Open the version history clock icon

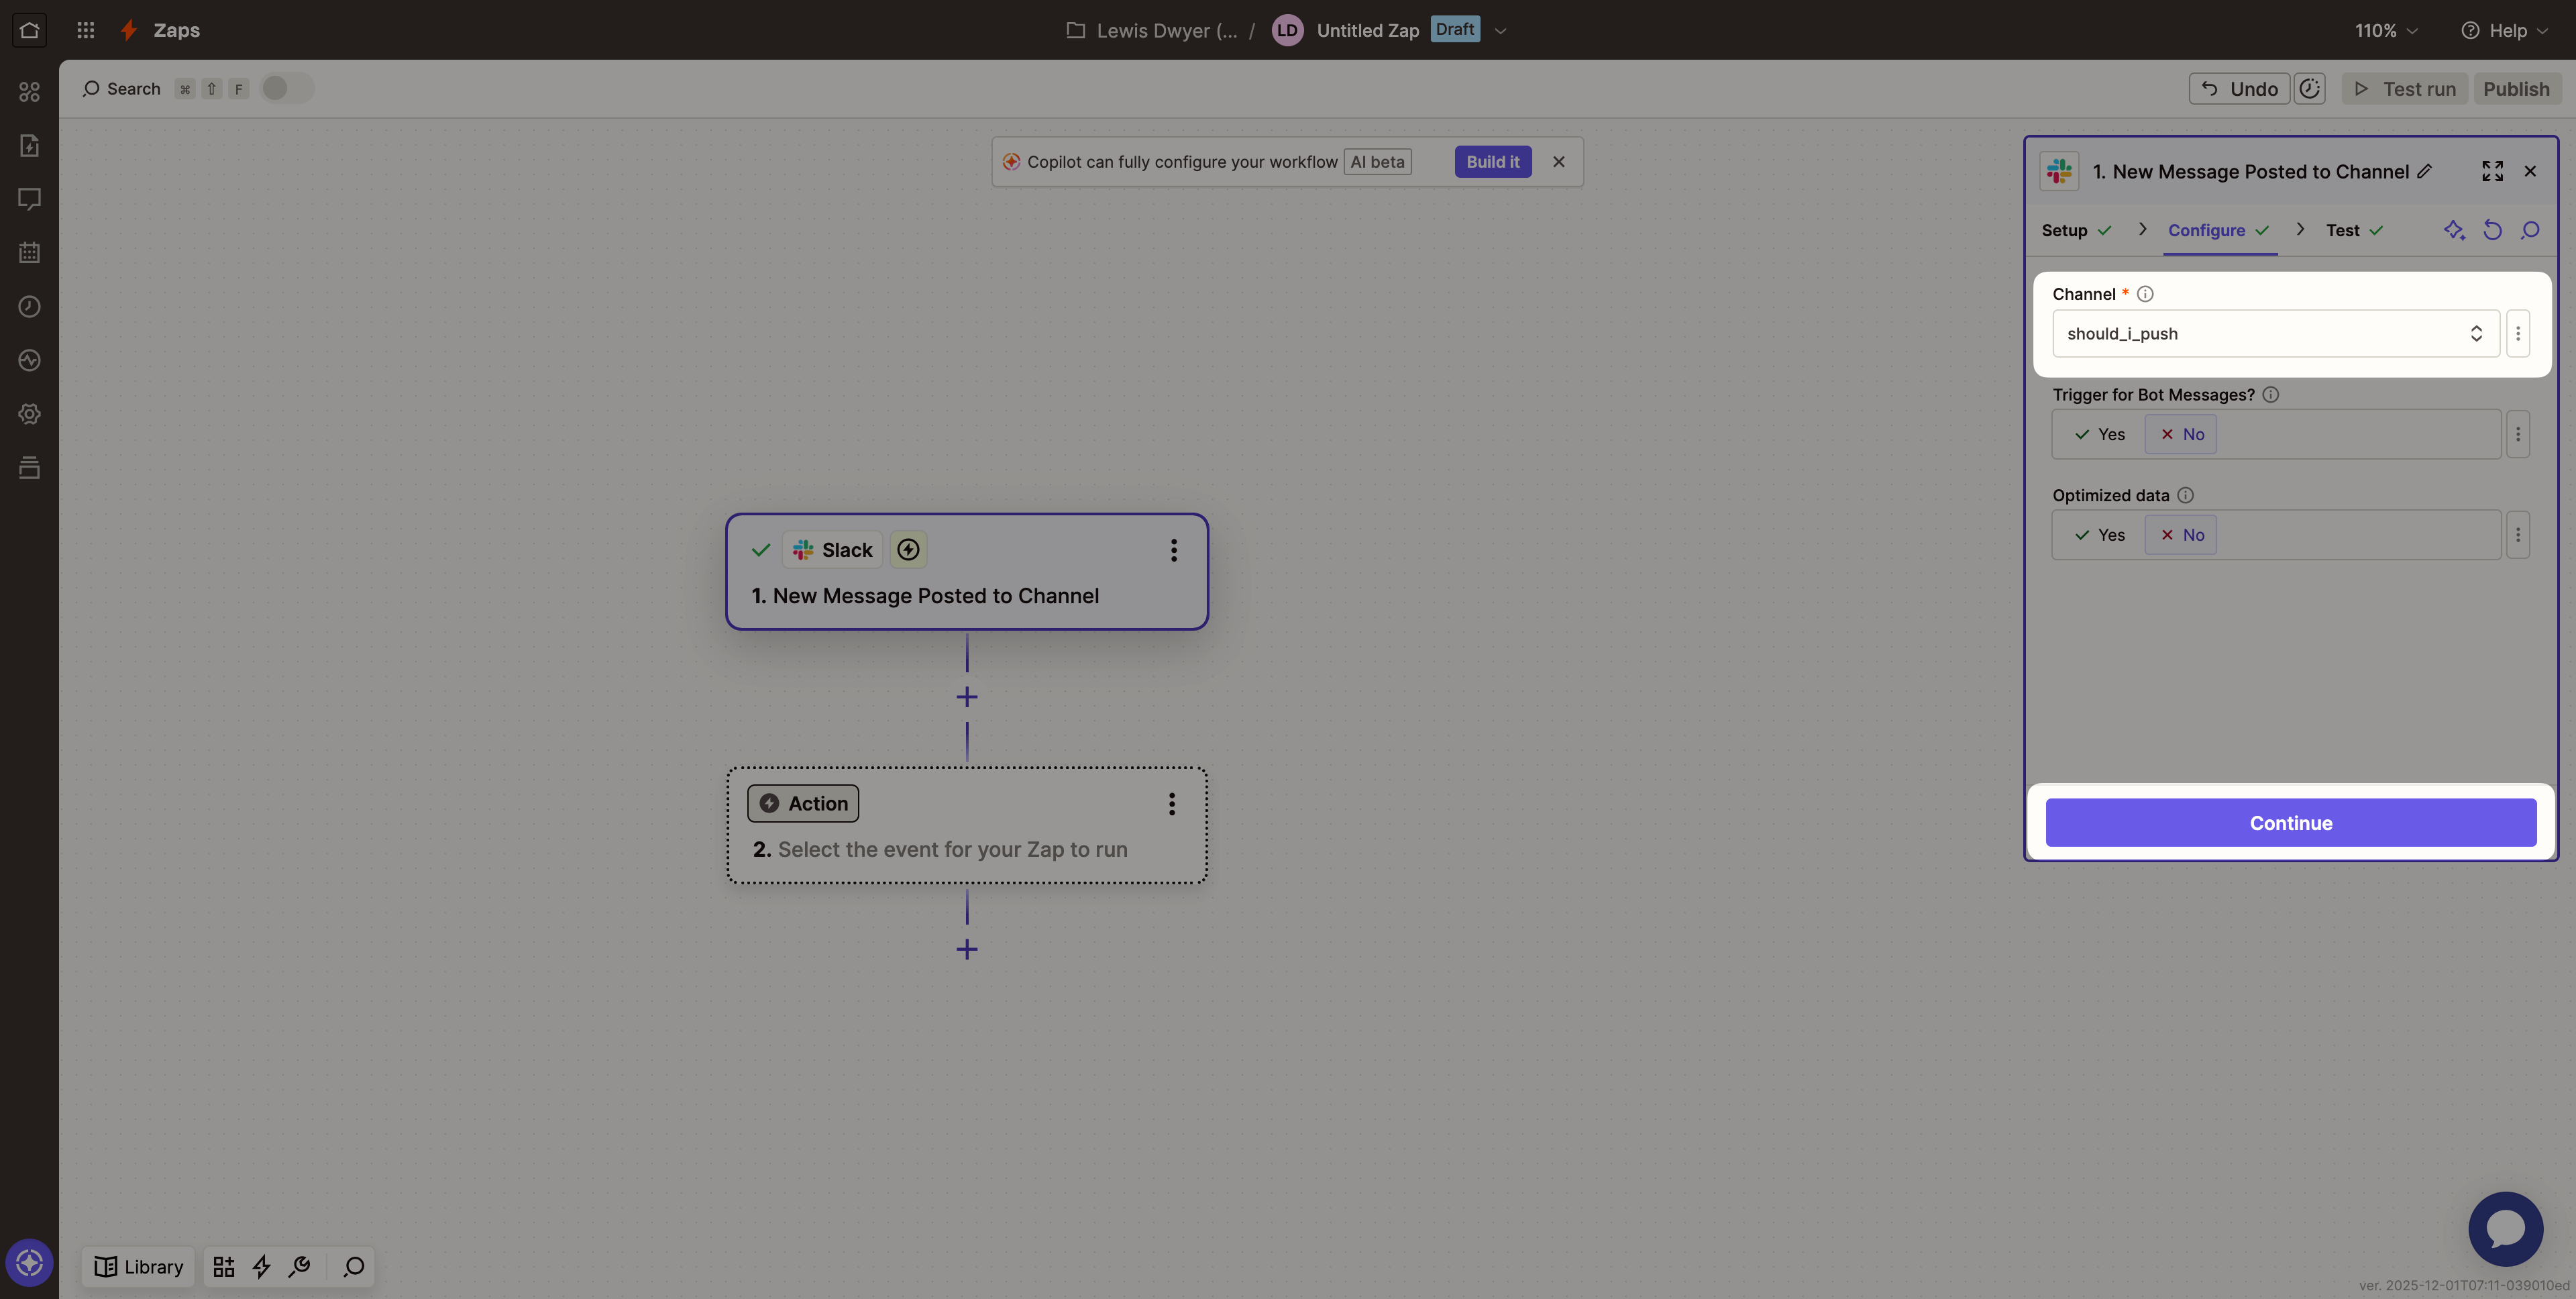point(2309,88)
